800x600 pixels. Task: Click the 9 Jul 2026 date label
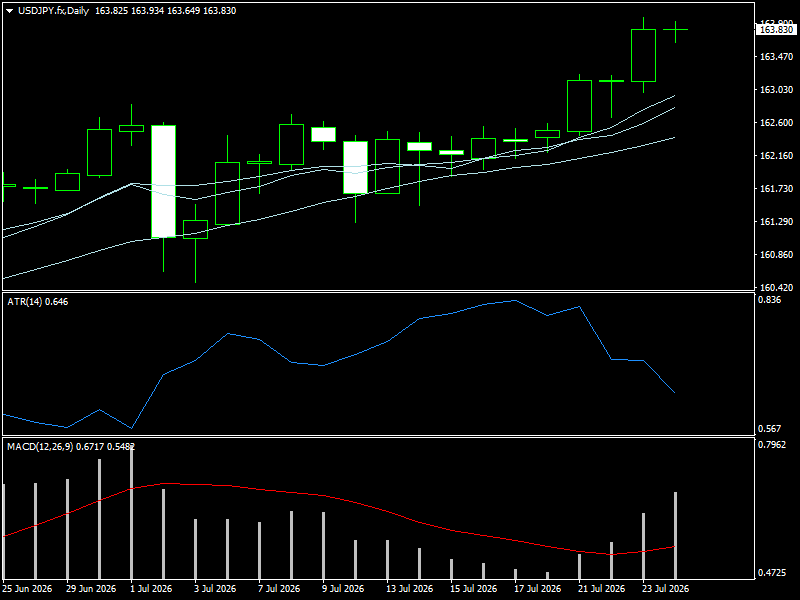[343, 589]
